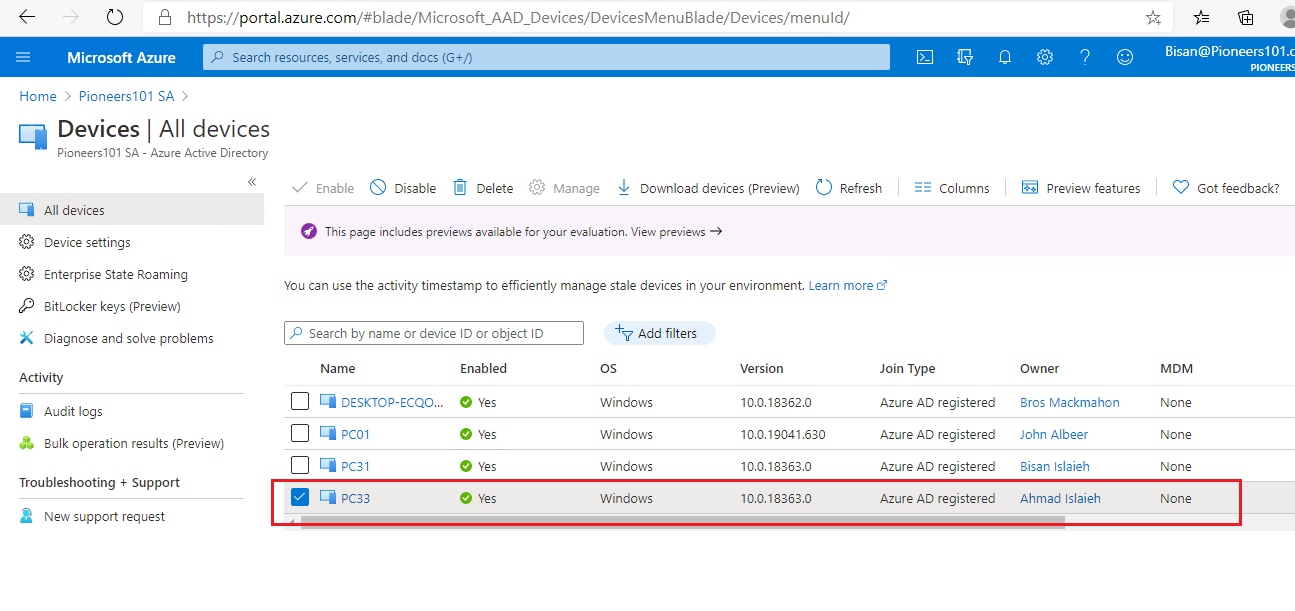Open owner Bros Mackmahon
This screenshot has height=611, width=1295.
tap(1070, 402)
